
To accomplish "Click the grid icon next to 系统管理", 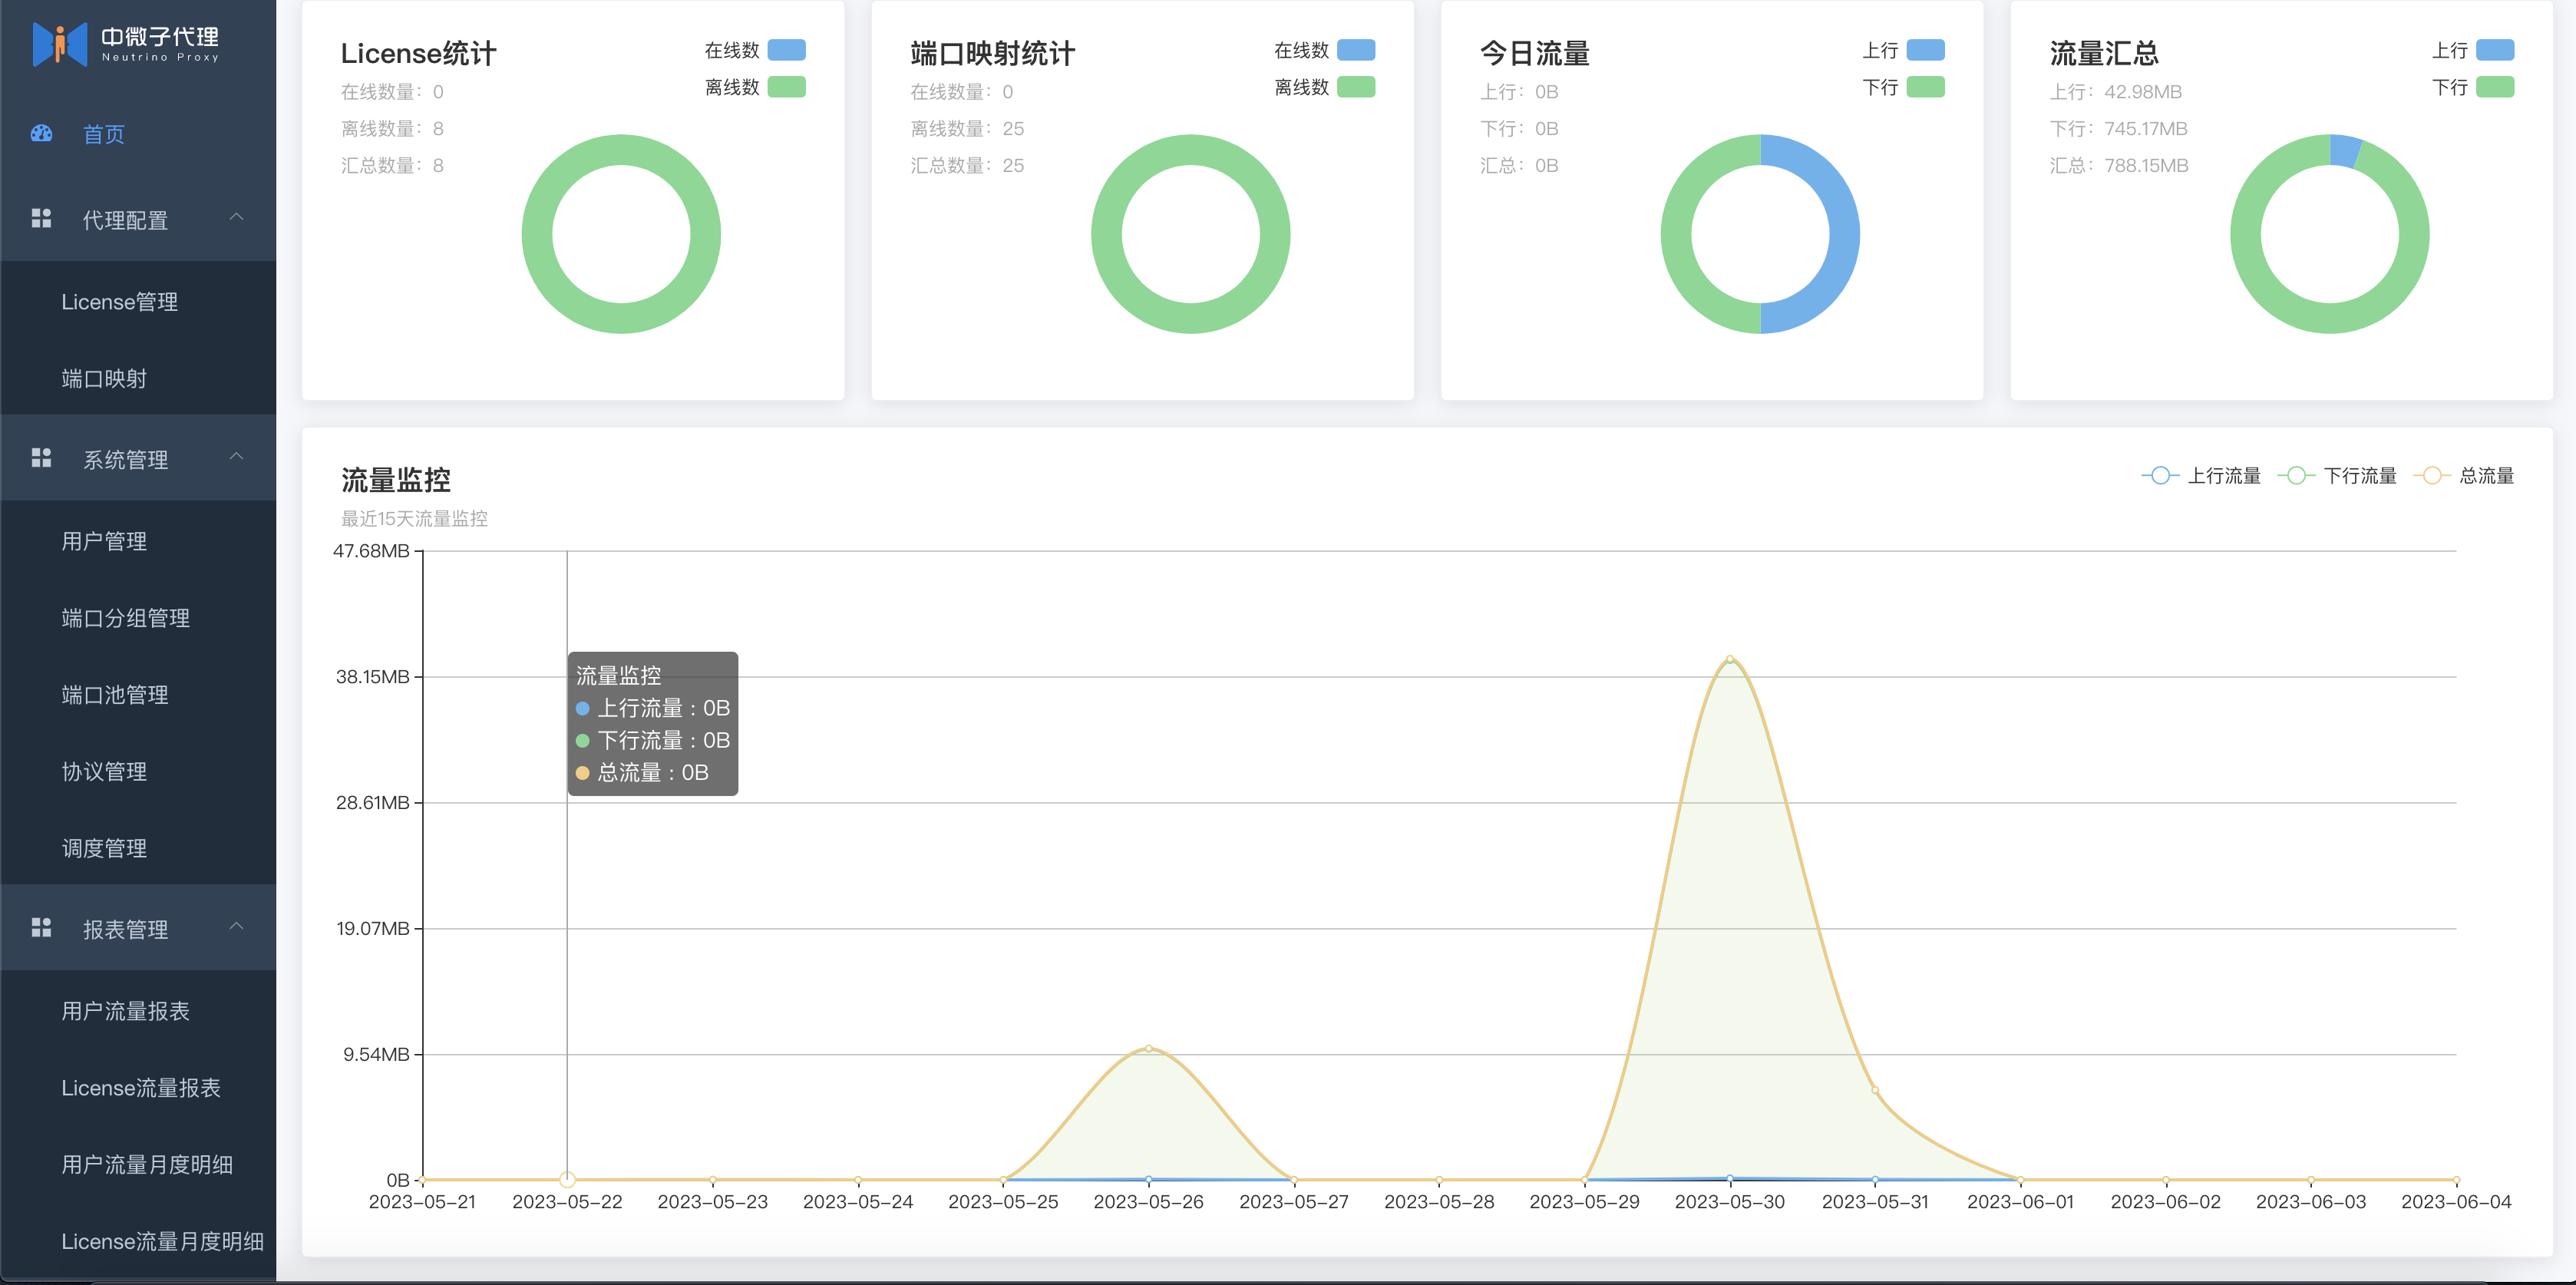I will [x=41, y=457].
